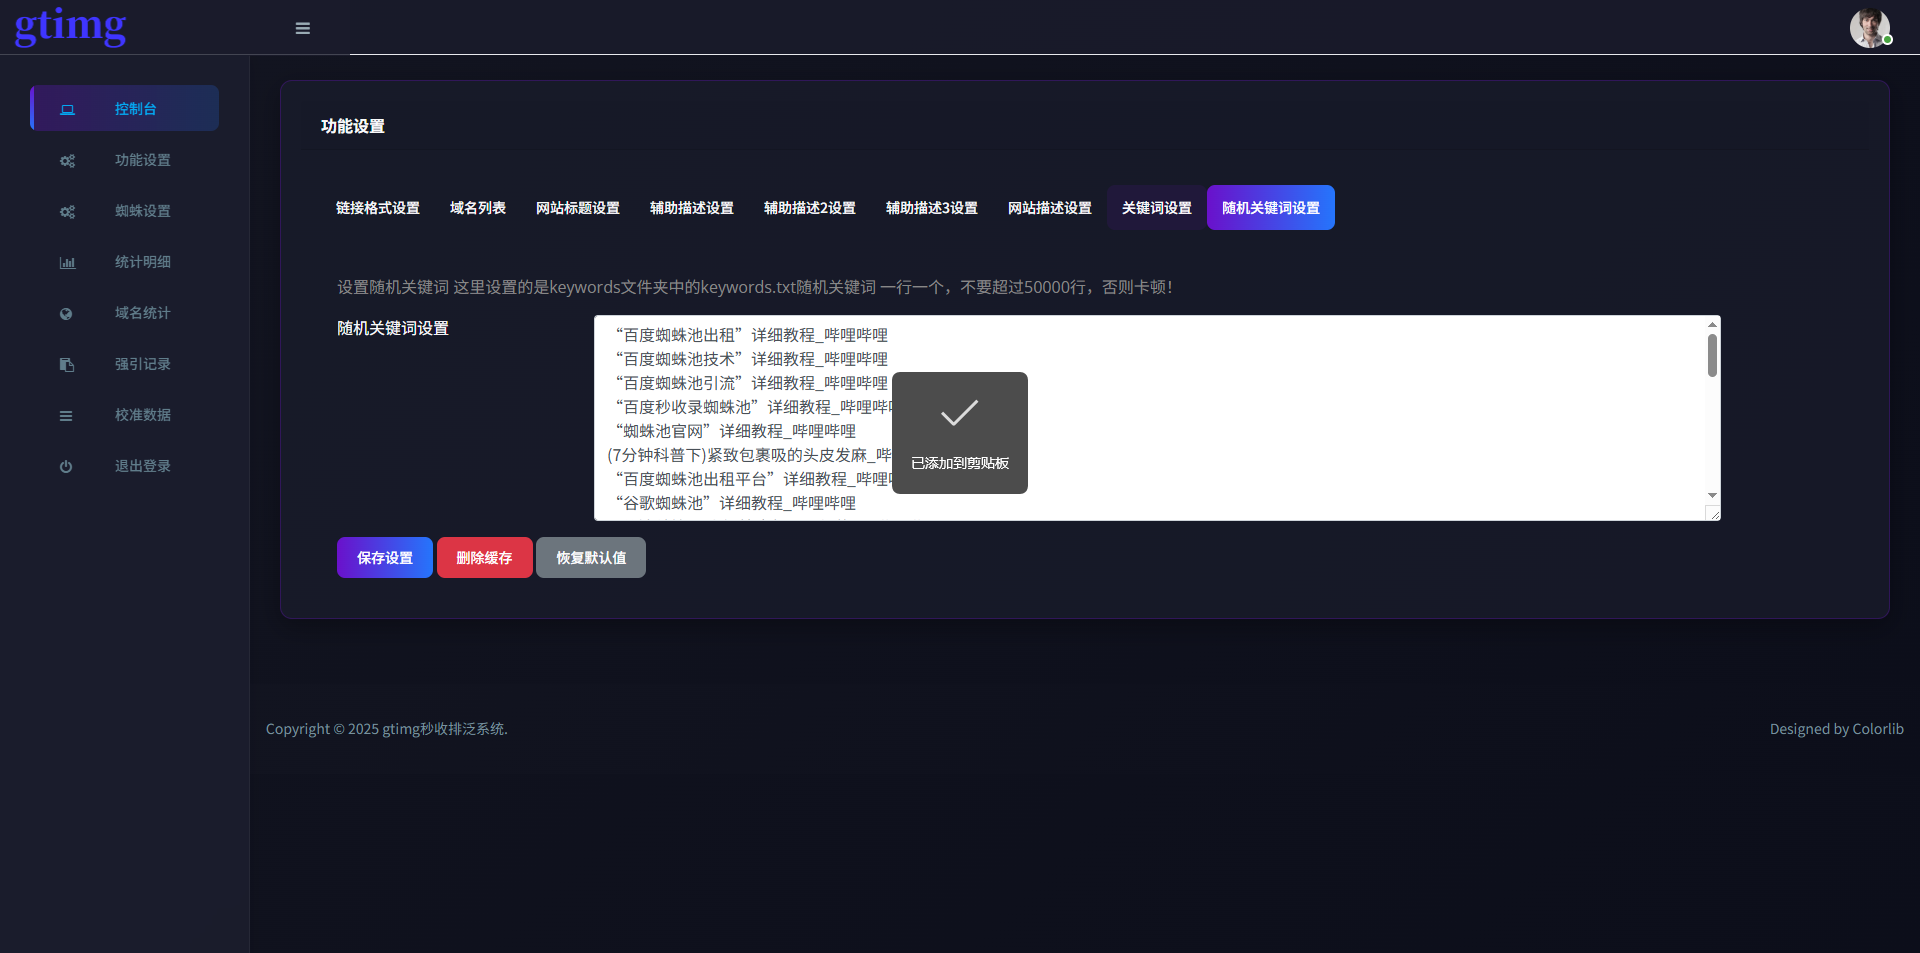Viewport: 1920px width, 953px height.
Task: Select the 辅助描述设置 tab
Action: [692, 208]
